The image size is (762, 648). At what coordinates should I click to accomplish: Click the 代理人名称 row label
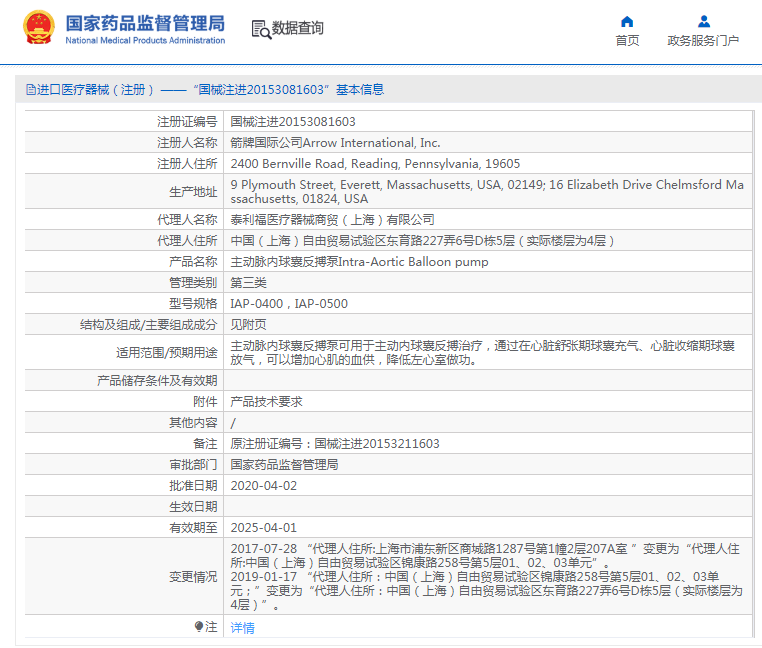(x=187, y=220)
